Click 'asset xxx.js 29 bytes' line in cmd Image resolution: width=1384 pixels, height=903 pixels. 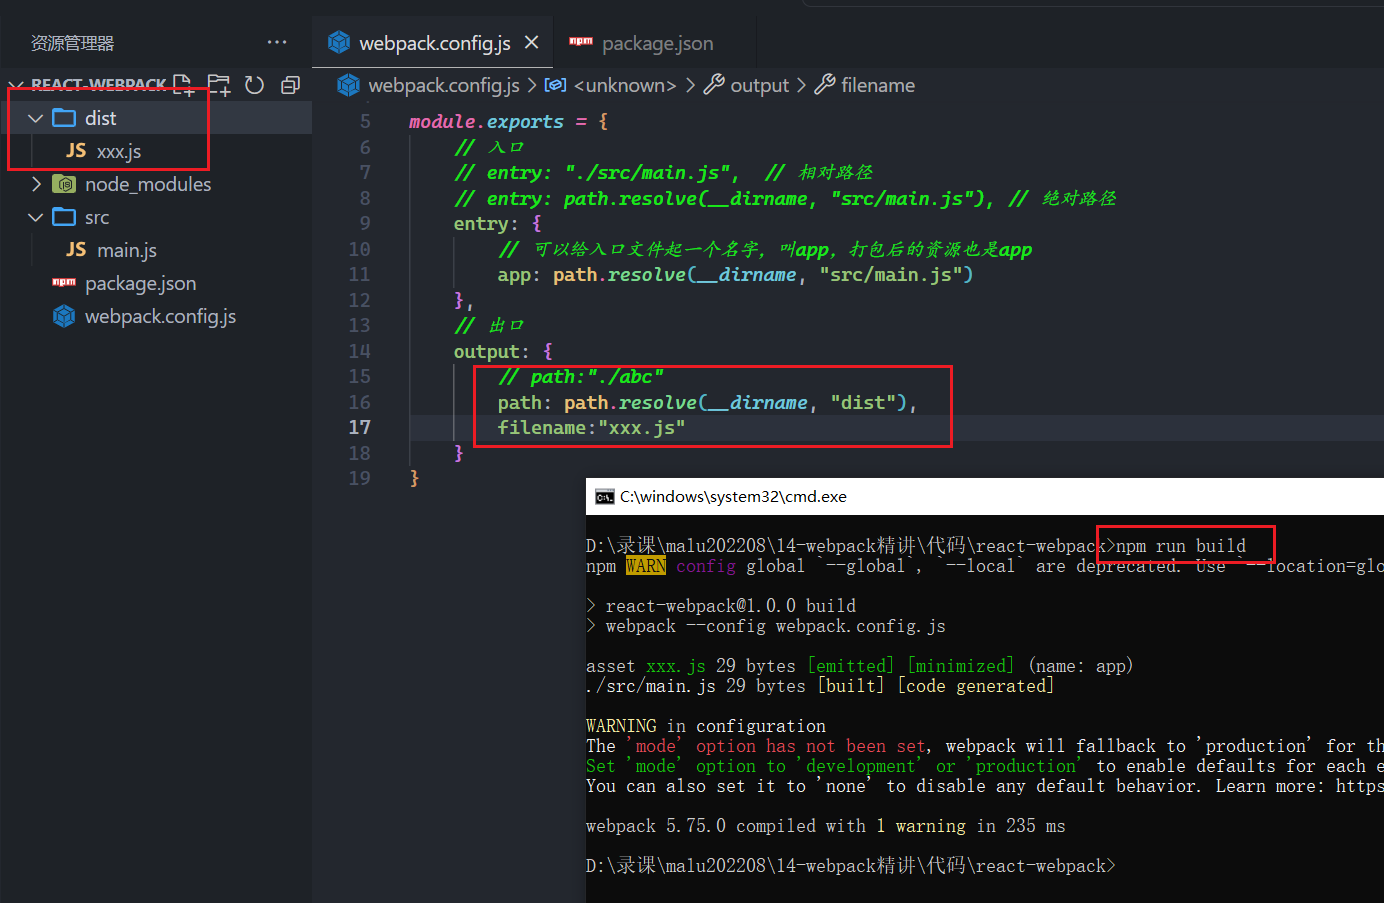[859, 666]
